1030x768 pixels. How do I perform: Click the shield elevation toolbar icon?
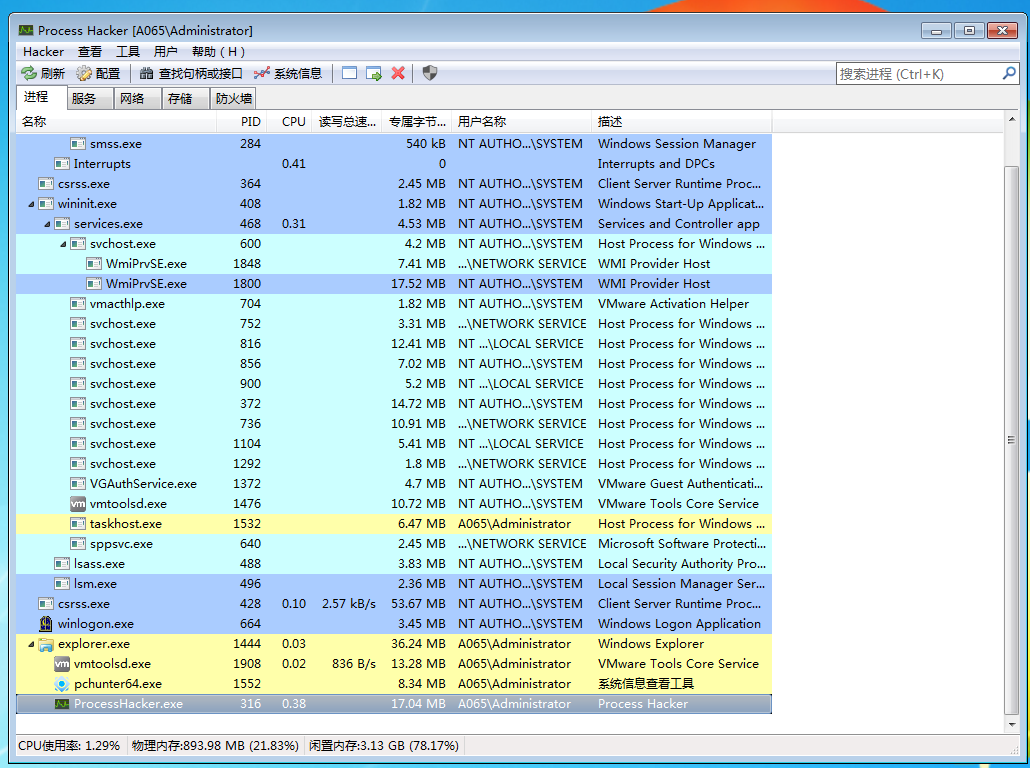[430, 74]
